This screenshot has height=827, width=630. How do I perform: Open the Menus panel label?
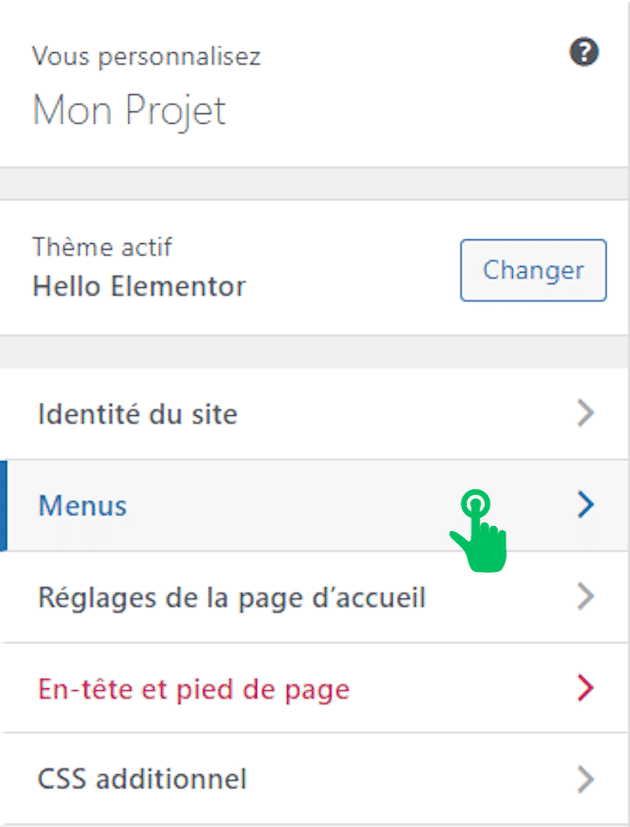coord(83,506)
